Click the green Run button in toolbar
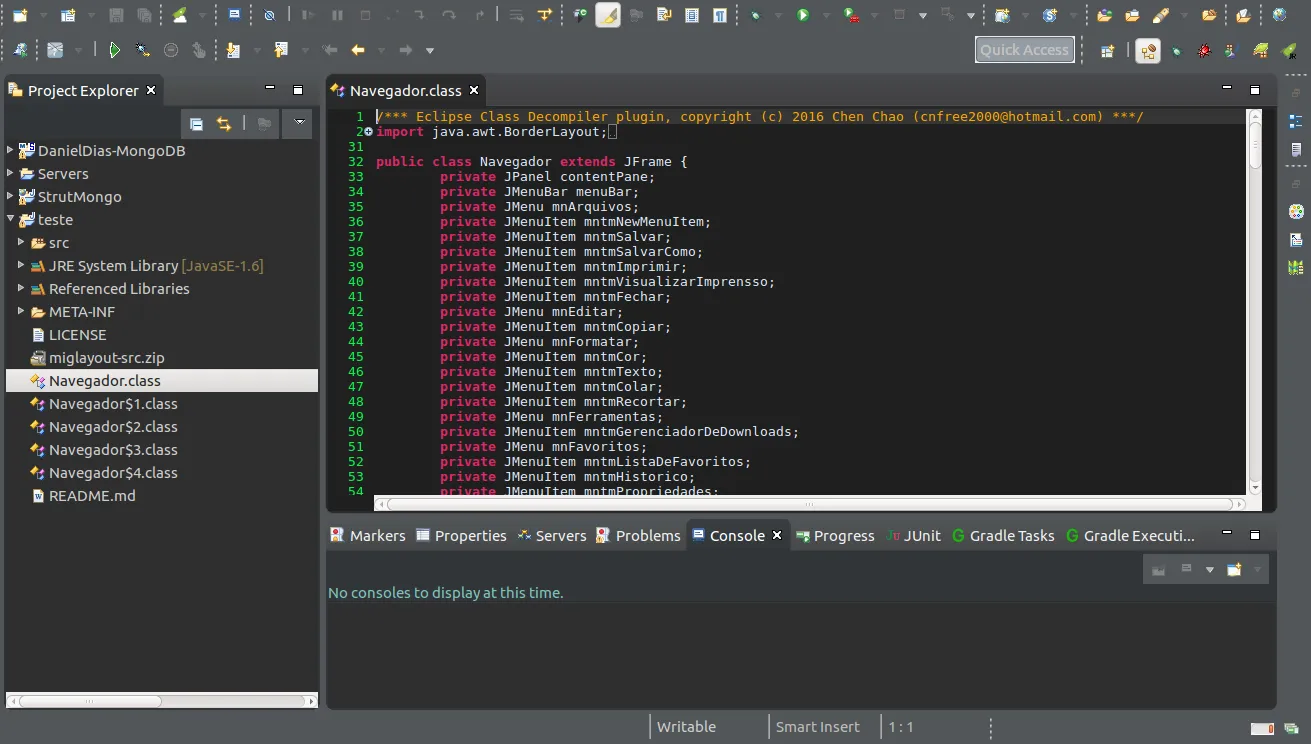This screenshot has width=1311, height=744. pyautogui.click(x=803, y=15)
